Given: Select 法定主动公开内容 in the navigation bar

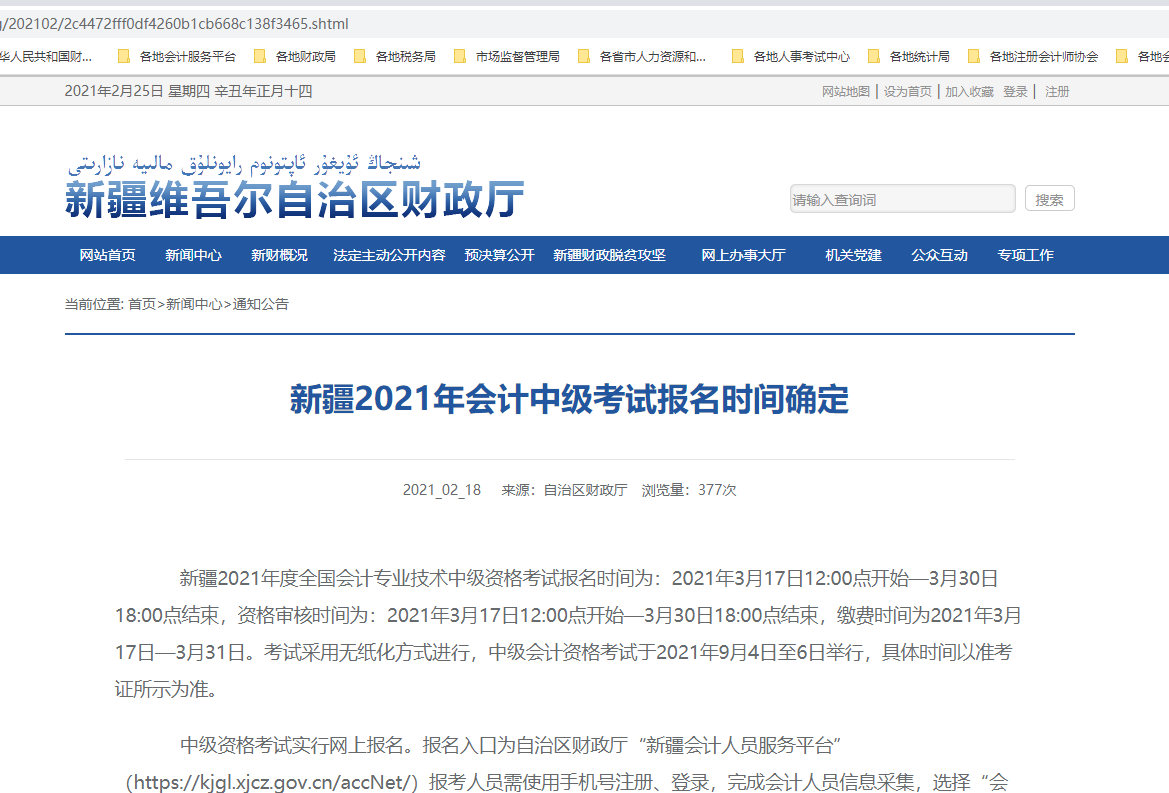Looking at the screenshot, I should (x=389, y=255).
